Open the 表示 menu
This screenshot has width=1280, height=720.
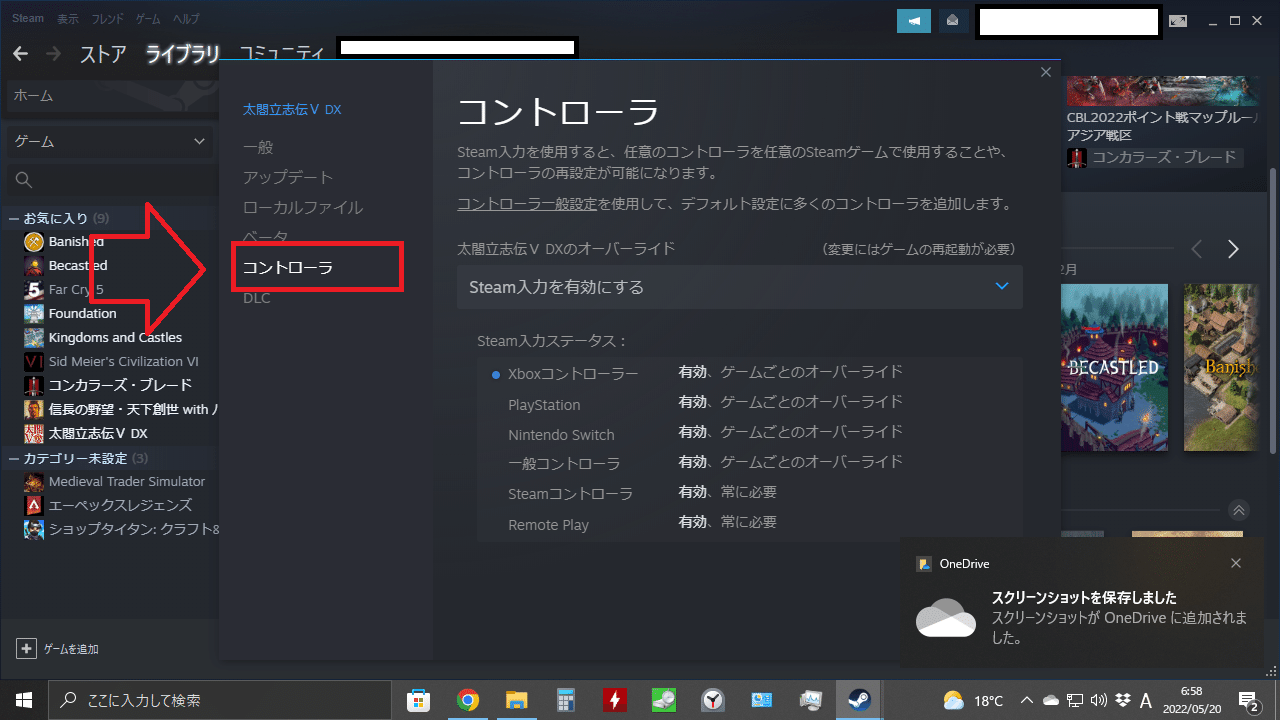pos(68,19)
